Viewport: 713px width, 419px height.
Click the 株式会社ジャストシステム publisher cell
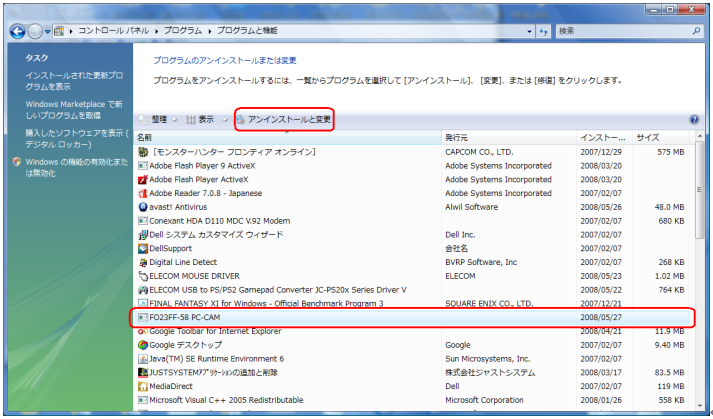click(x=490, y=373)
